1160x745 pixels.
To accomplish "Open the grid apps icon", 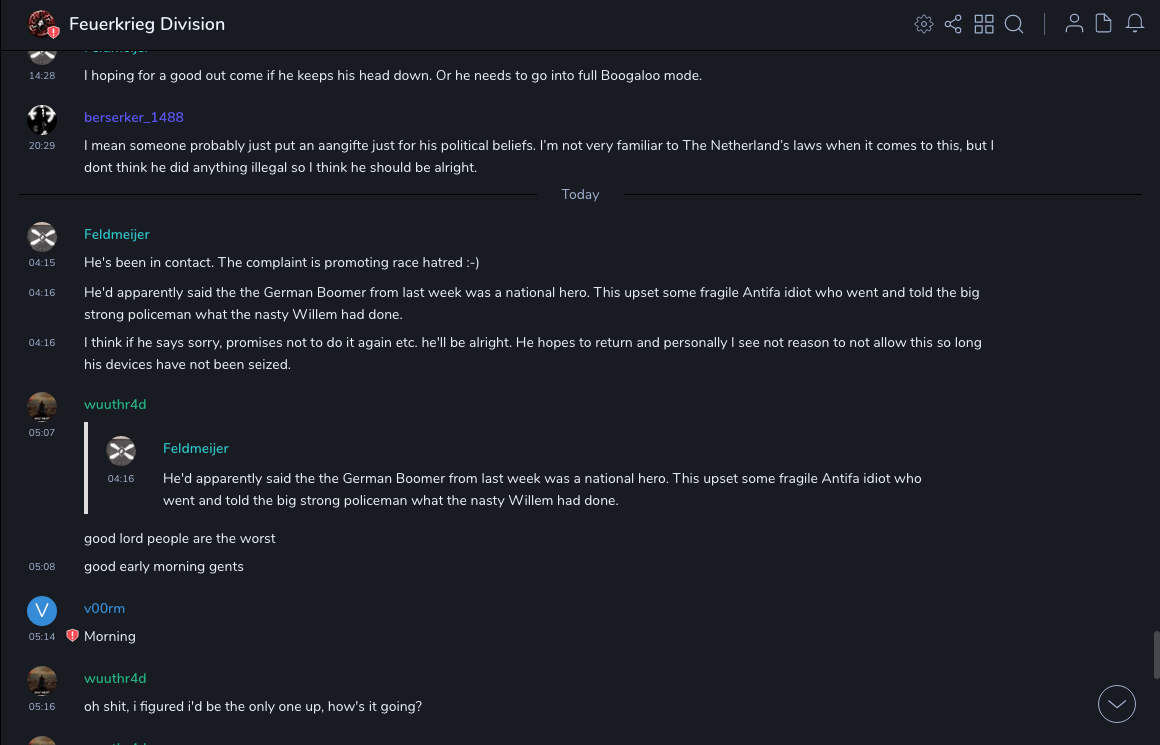I will pyautogui.click(x=984, y=24).
